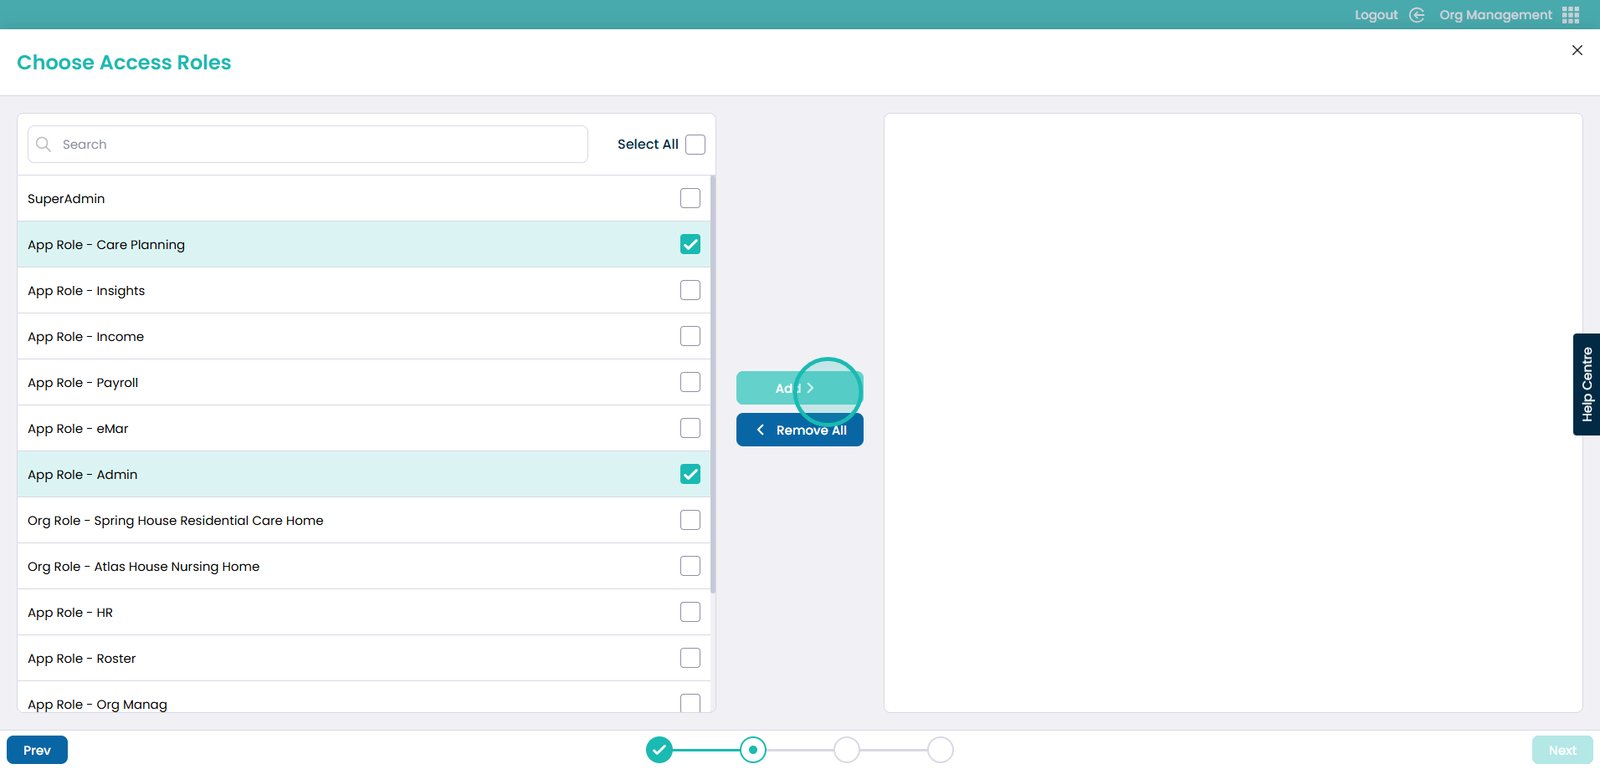Click the Next button
Image resolution: width=1600 pixels, height=769 pixels.
[1562, 750]
